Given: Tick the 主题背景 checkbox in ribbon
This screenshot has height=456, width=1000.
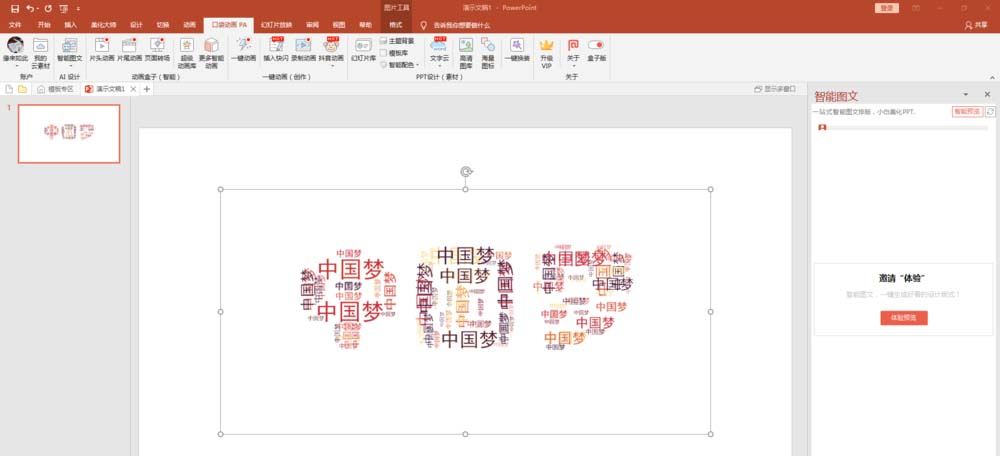Looking at the screenshot, I should pos(384,40).
